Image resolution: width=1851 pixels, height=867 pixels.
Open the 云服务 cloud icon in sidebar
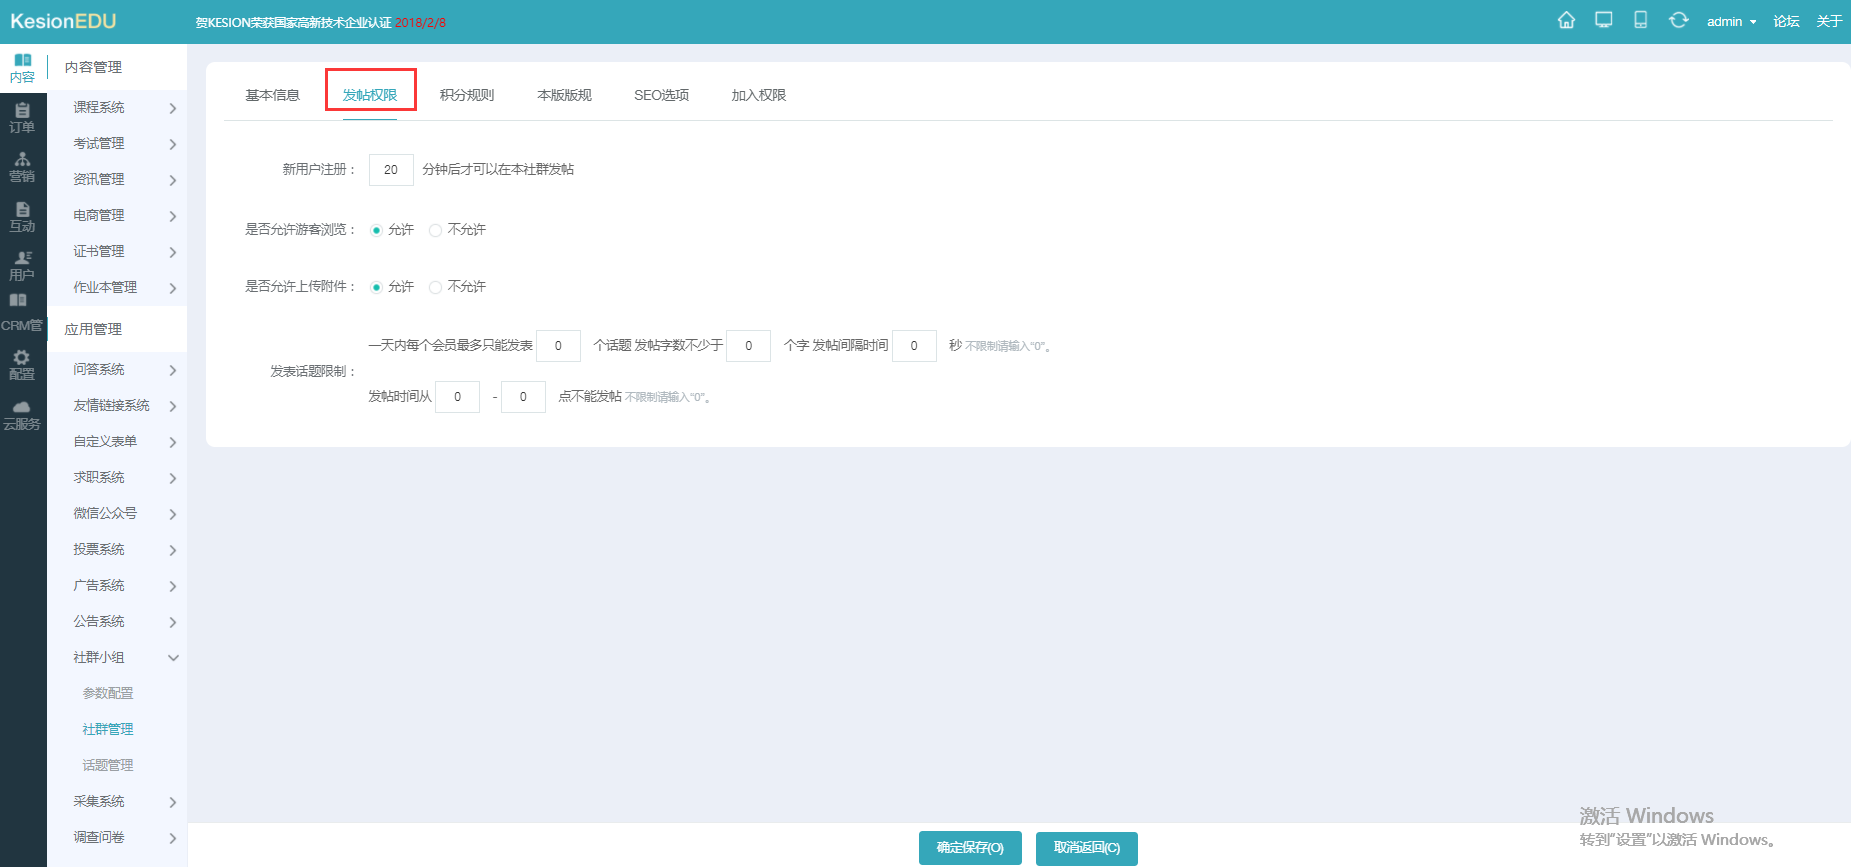click(x=22, y=415)
